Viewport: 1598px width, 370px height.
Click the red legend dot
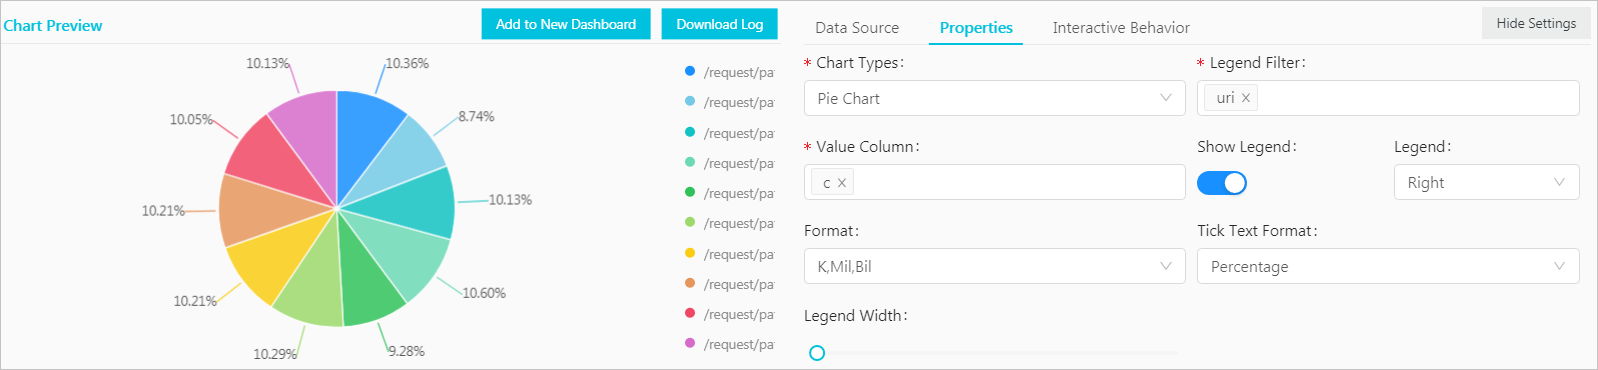point(690,313)
